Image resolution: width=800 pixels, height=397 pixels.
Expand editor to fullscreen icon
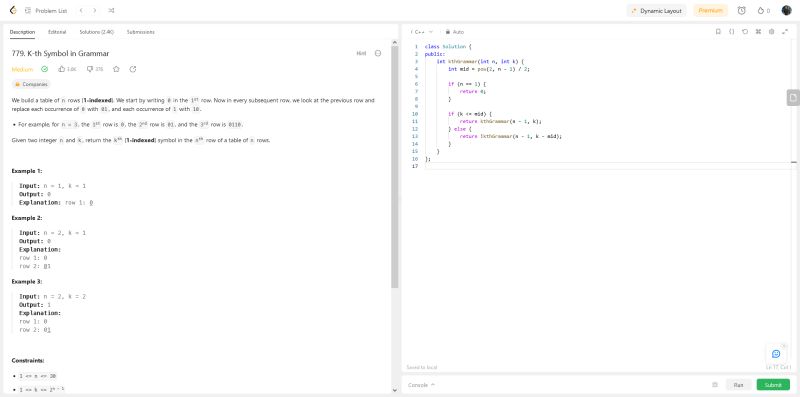click(785, 32)
